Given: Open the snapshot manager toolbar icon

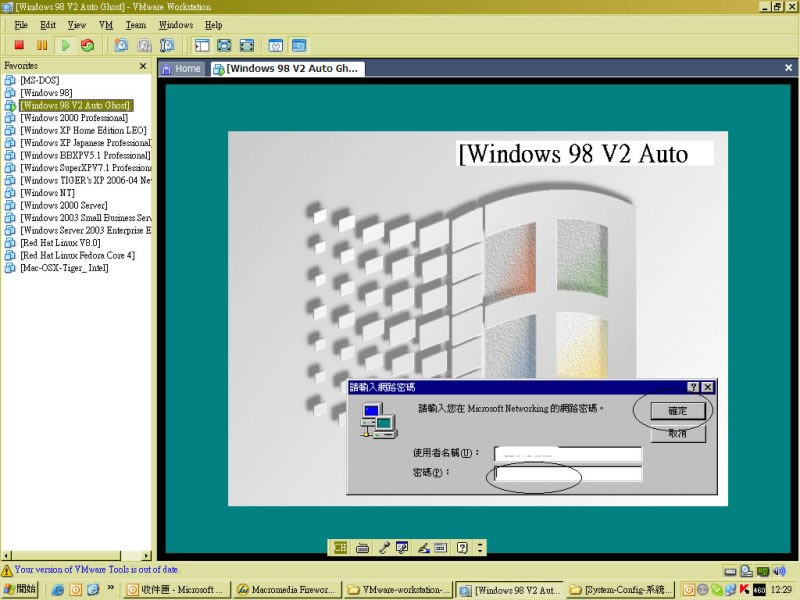Looking at the screenshot, I should (167, 45).
